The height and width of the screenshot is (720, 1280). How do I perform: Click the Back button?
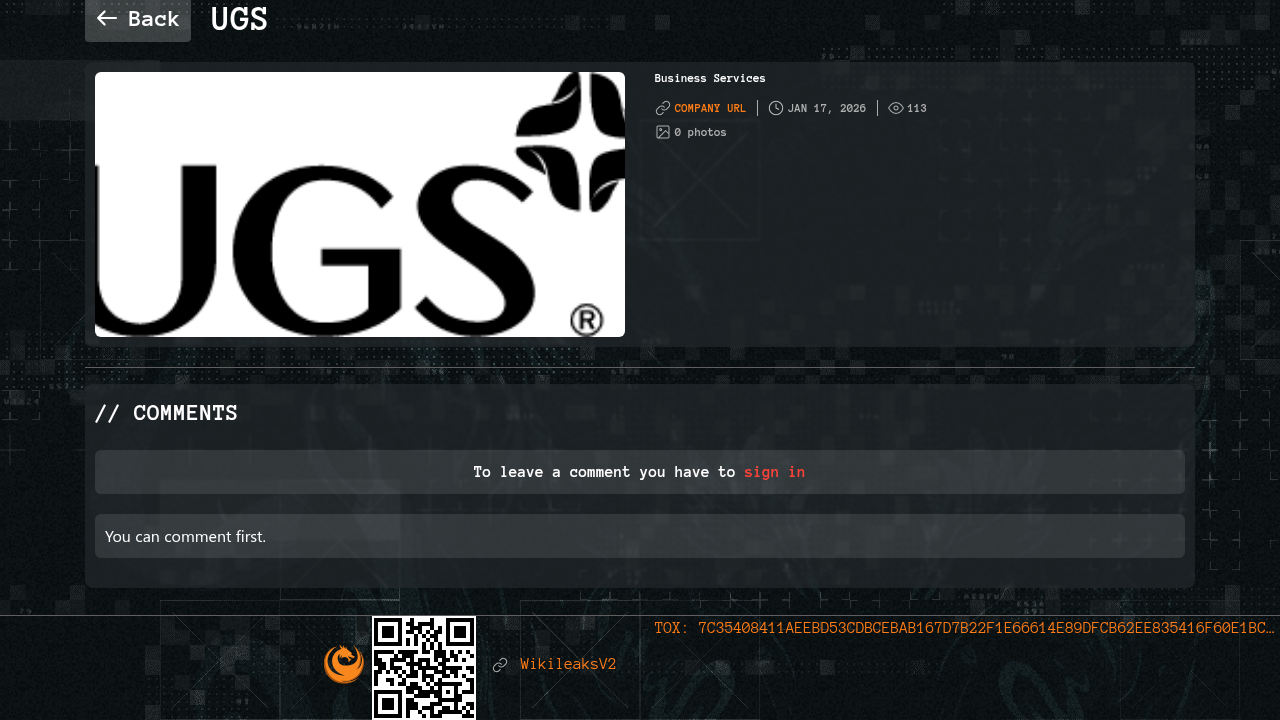138,19
